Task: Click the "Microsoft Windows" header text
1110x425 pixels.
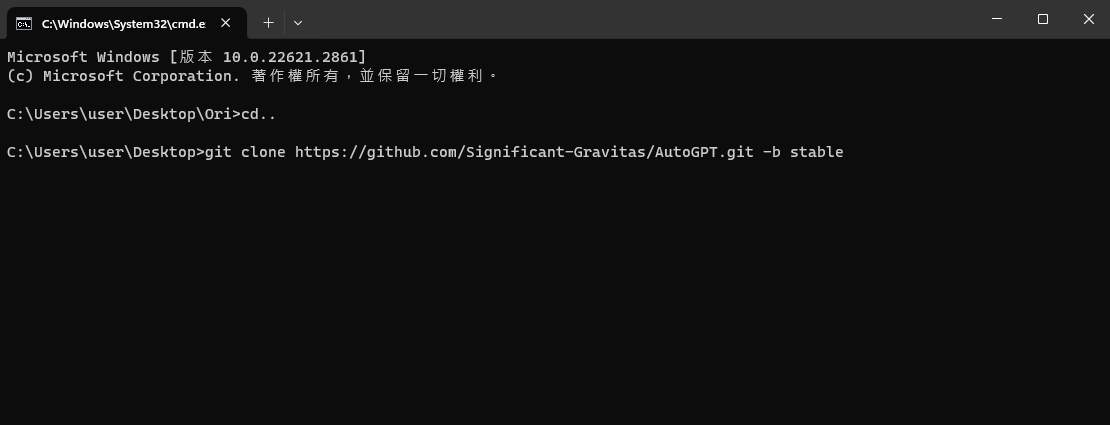Action: pyautogui.click(x=84, y=57)
